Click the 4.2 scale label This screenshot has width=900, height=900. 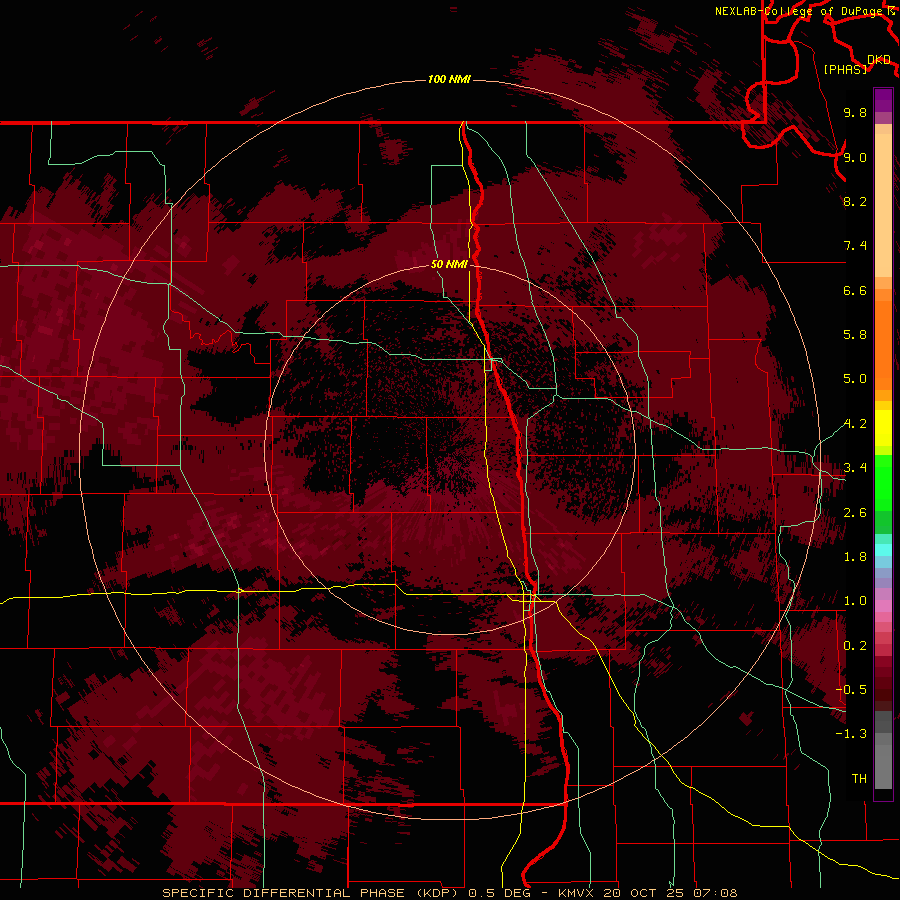[x=855, y=424]
